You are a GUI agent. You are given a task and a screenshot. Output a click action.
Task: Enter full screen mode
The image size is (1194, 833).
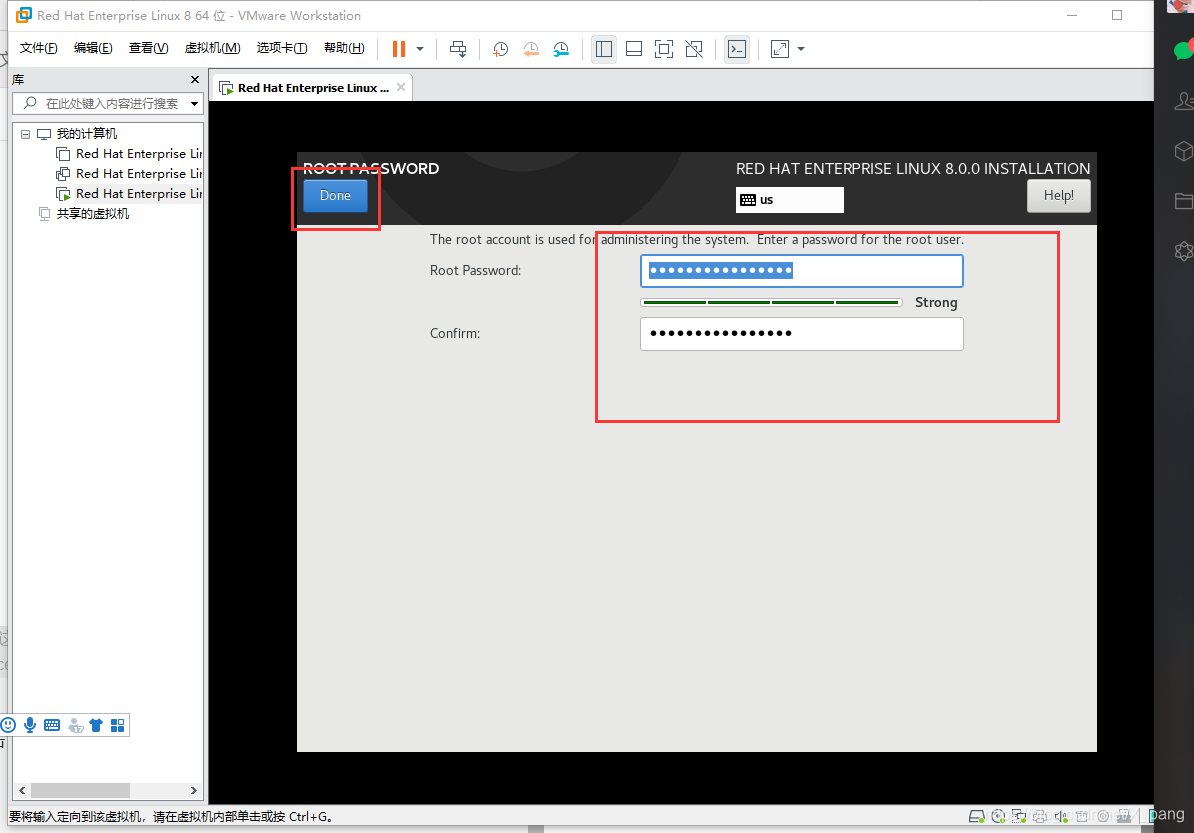tap(664, 49)
